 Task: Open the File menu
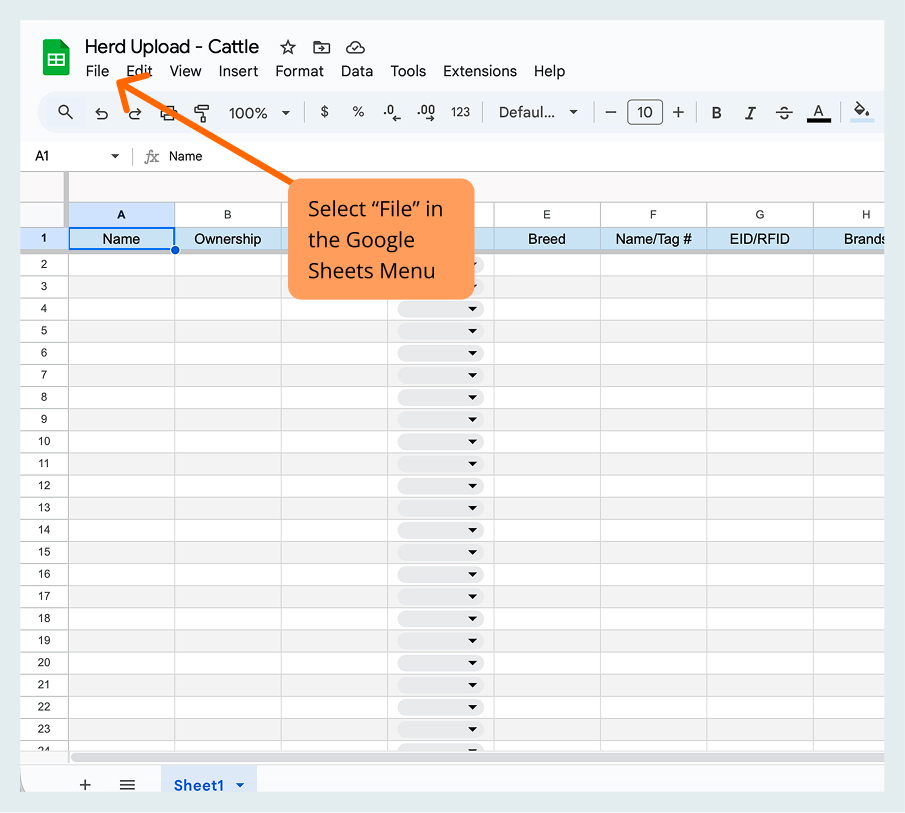[x=97, y=71]
